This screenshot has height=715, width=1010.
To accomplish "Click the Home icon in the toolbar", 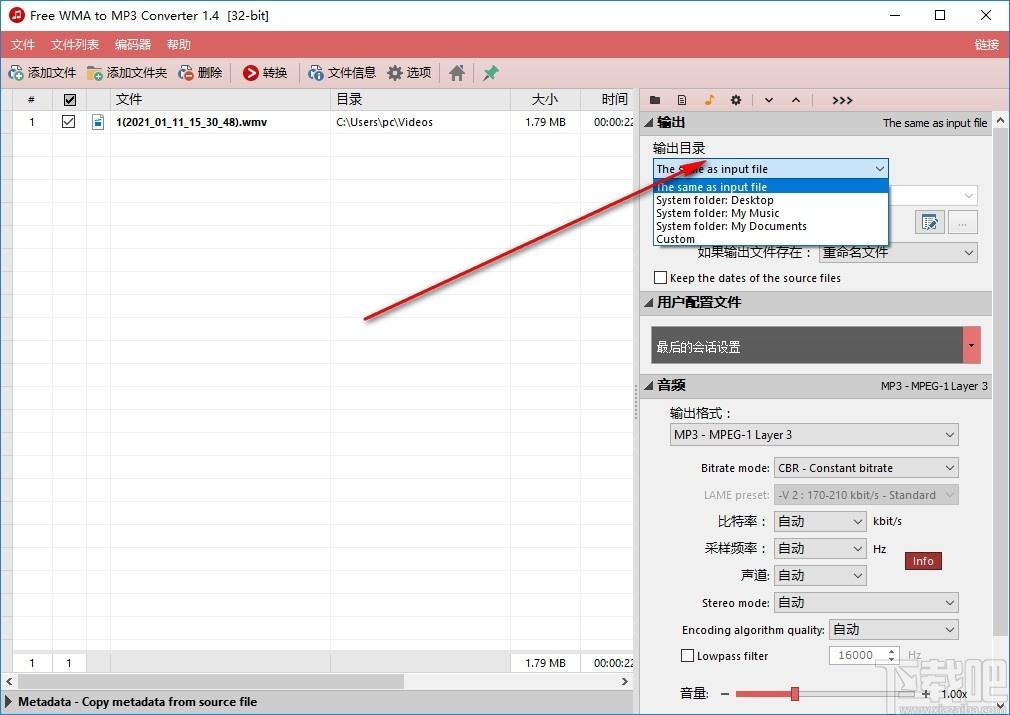I will coord(457,73).
